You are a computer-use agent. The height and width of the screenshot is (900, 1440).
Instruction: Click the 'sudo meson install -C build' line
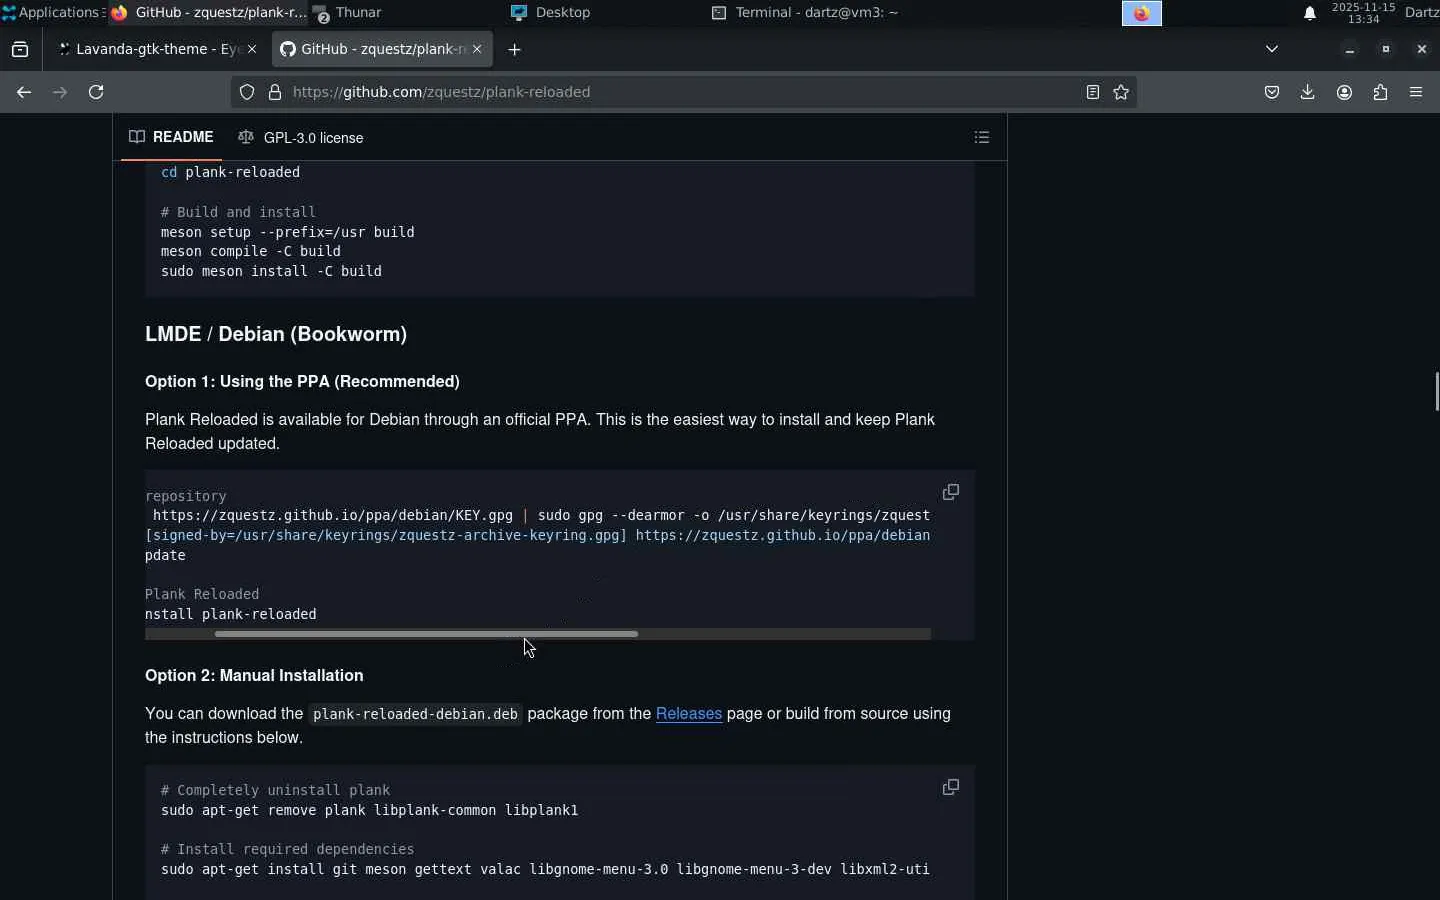click(271, 271)
